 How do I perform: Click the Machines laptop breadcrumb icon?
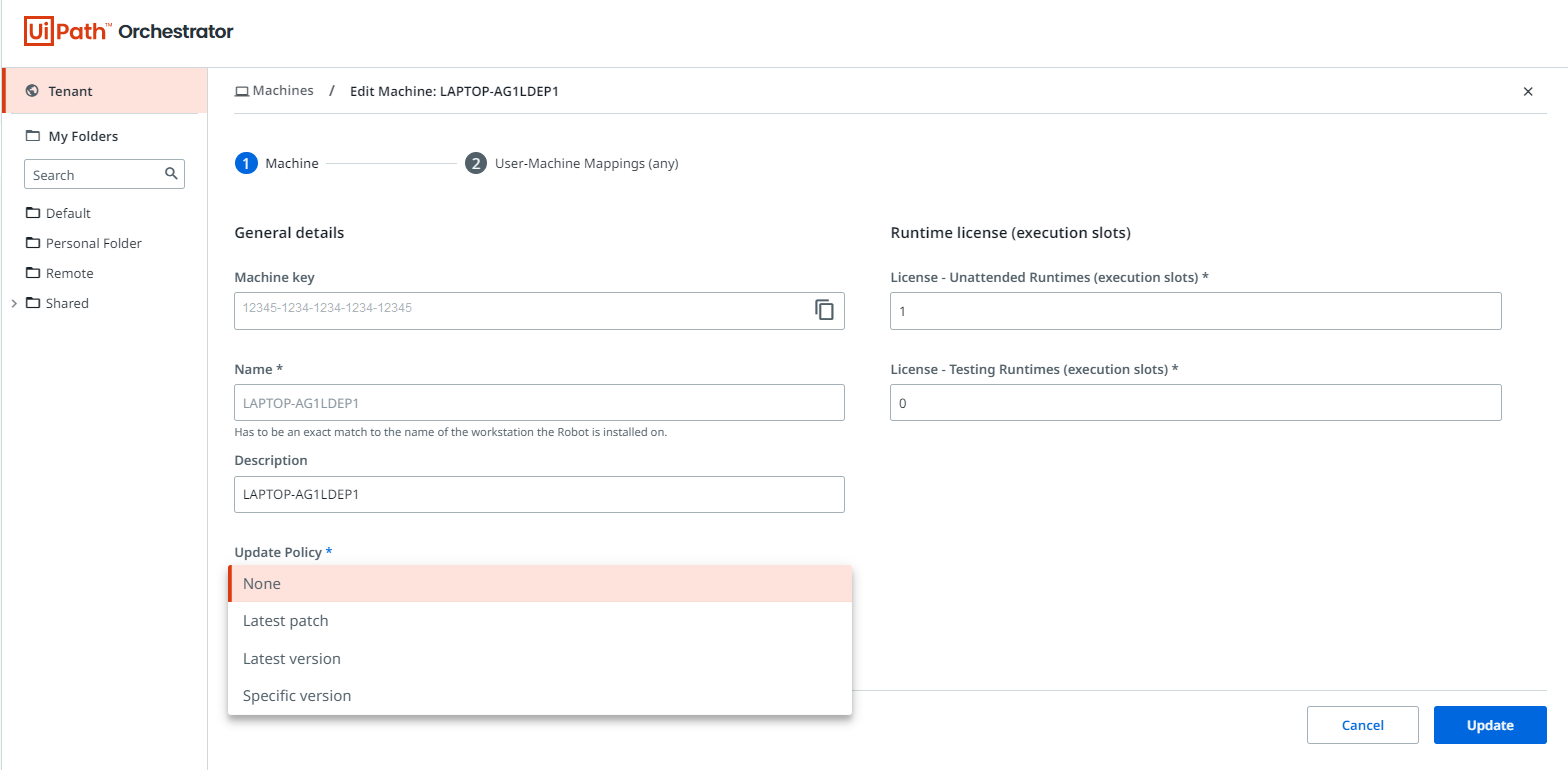[241, 91]
